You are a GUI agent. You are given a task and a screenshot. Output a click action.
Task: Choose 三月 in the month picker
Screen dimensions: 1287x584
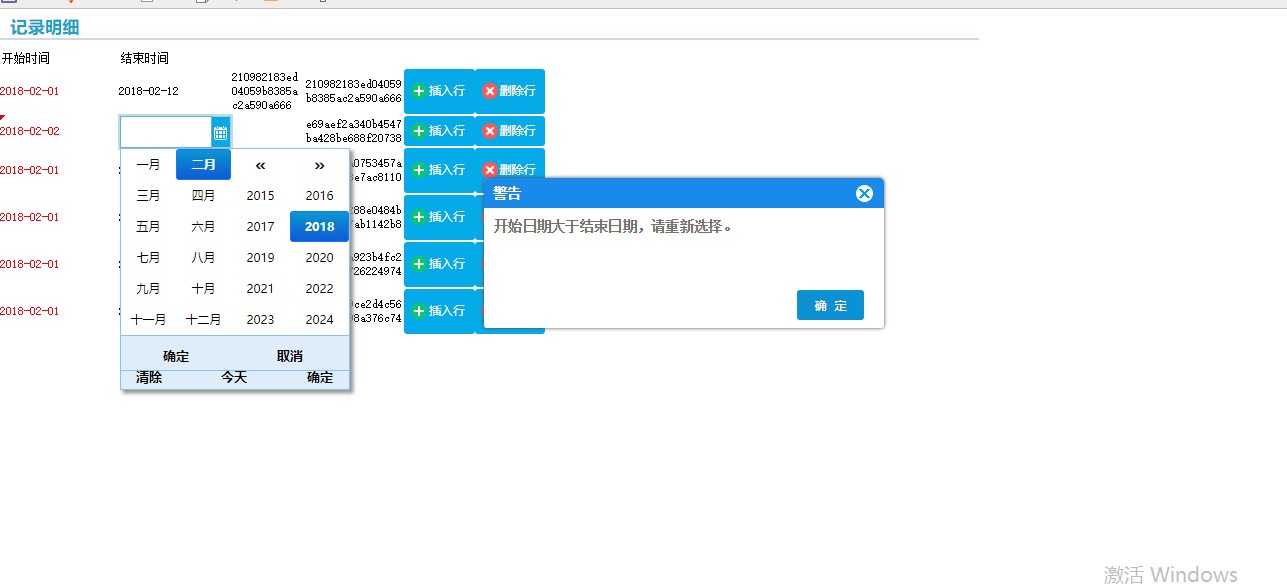tap(148, 196)
